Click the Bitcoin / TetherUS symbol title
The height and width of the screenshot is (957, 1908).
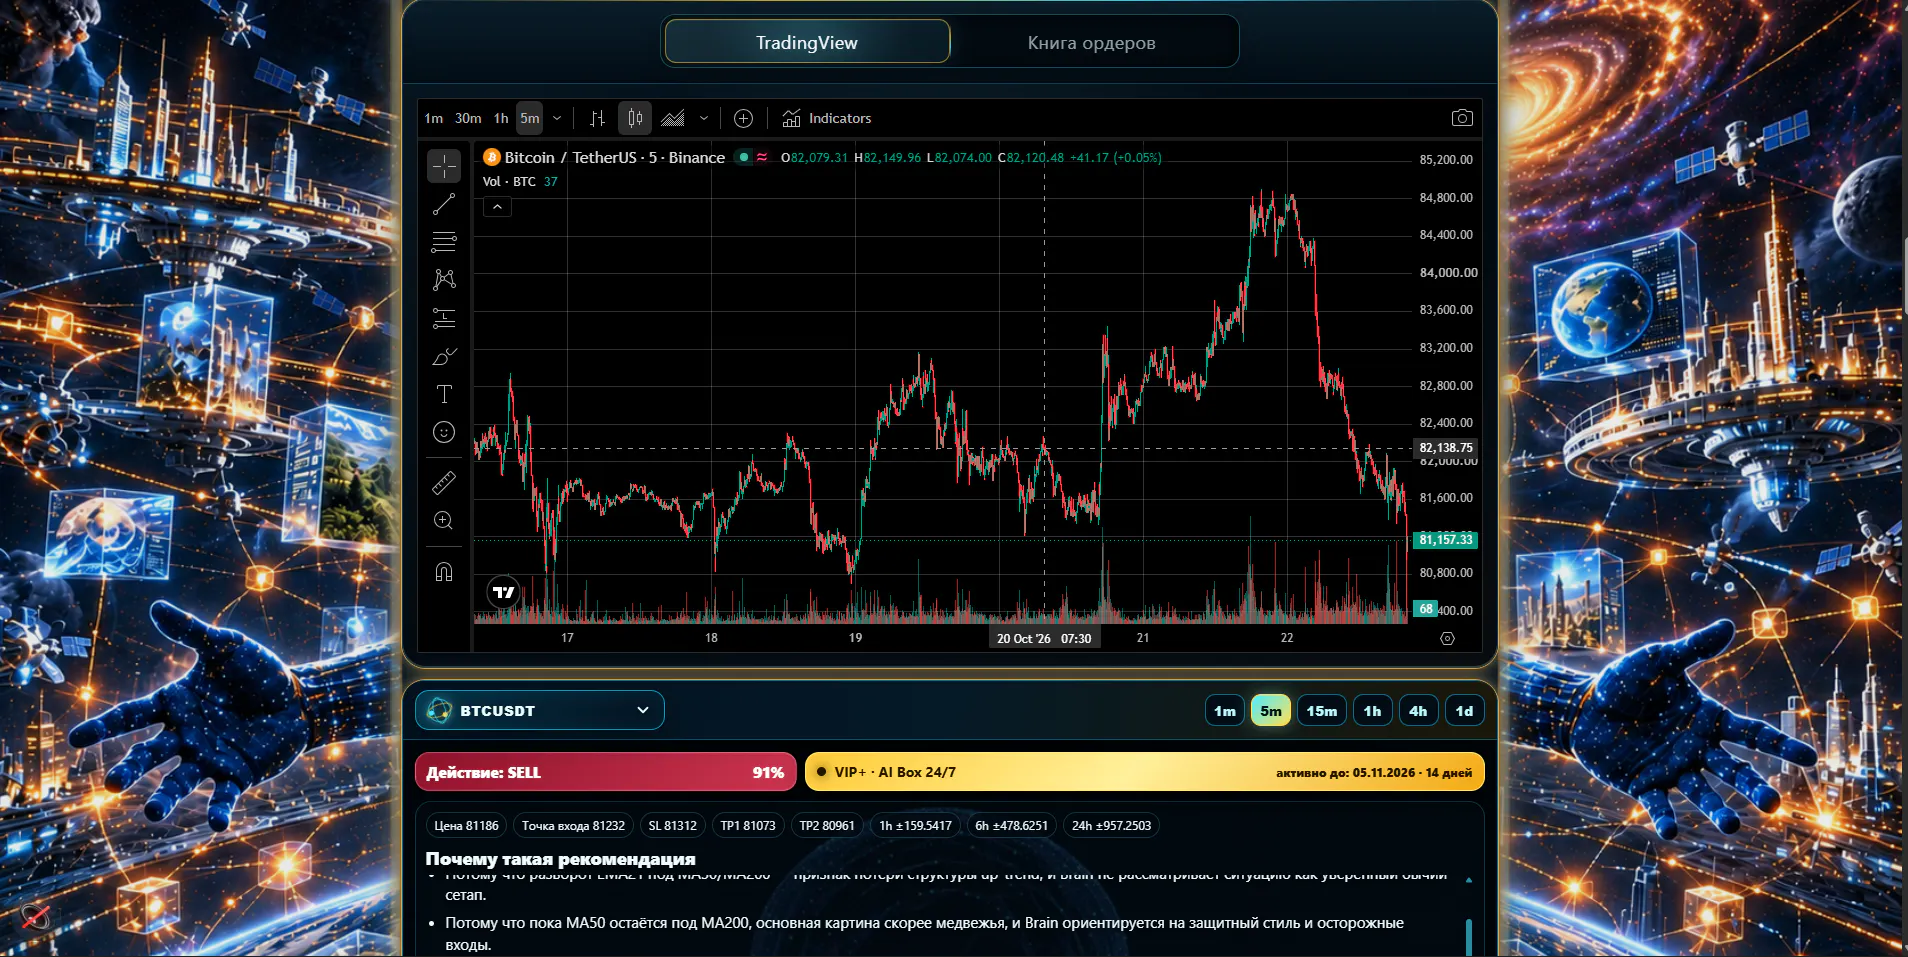pos(614,157)
